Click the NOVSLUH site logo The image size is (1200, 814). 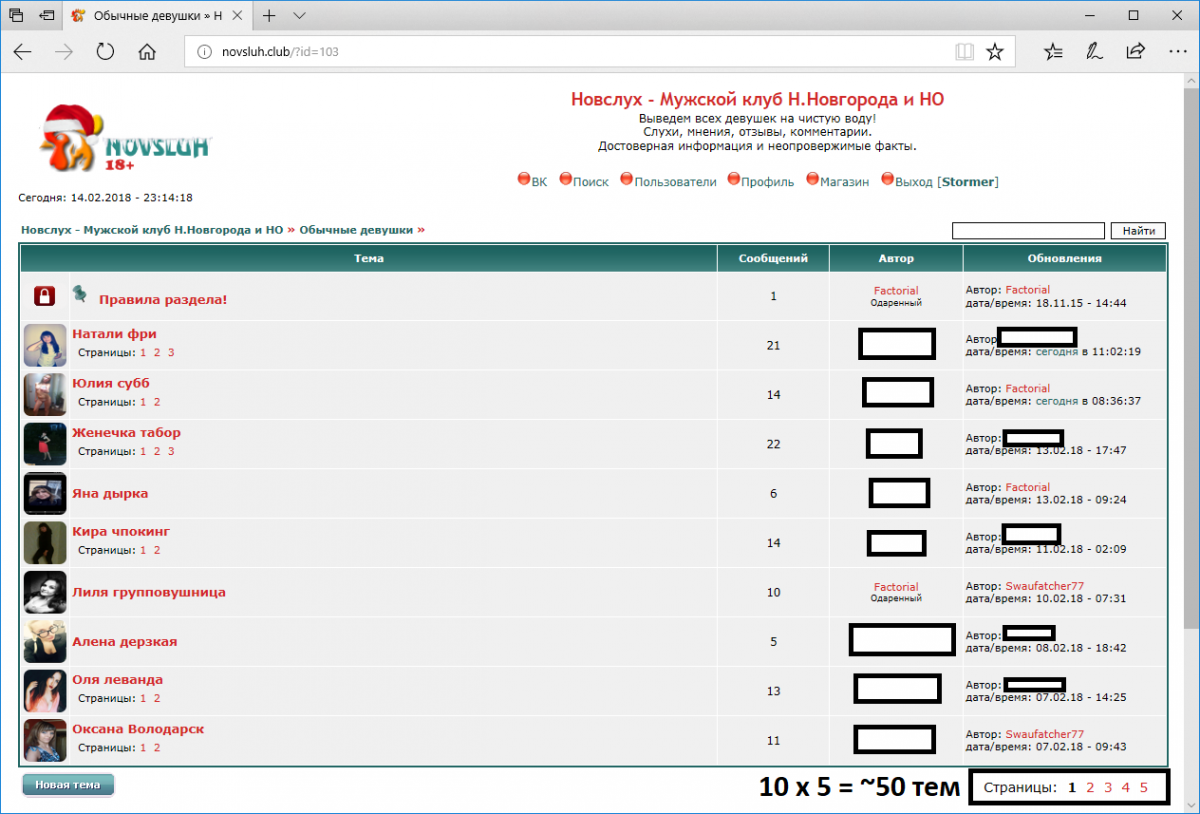[x=125, y=140]
